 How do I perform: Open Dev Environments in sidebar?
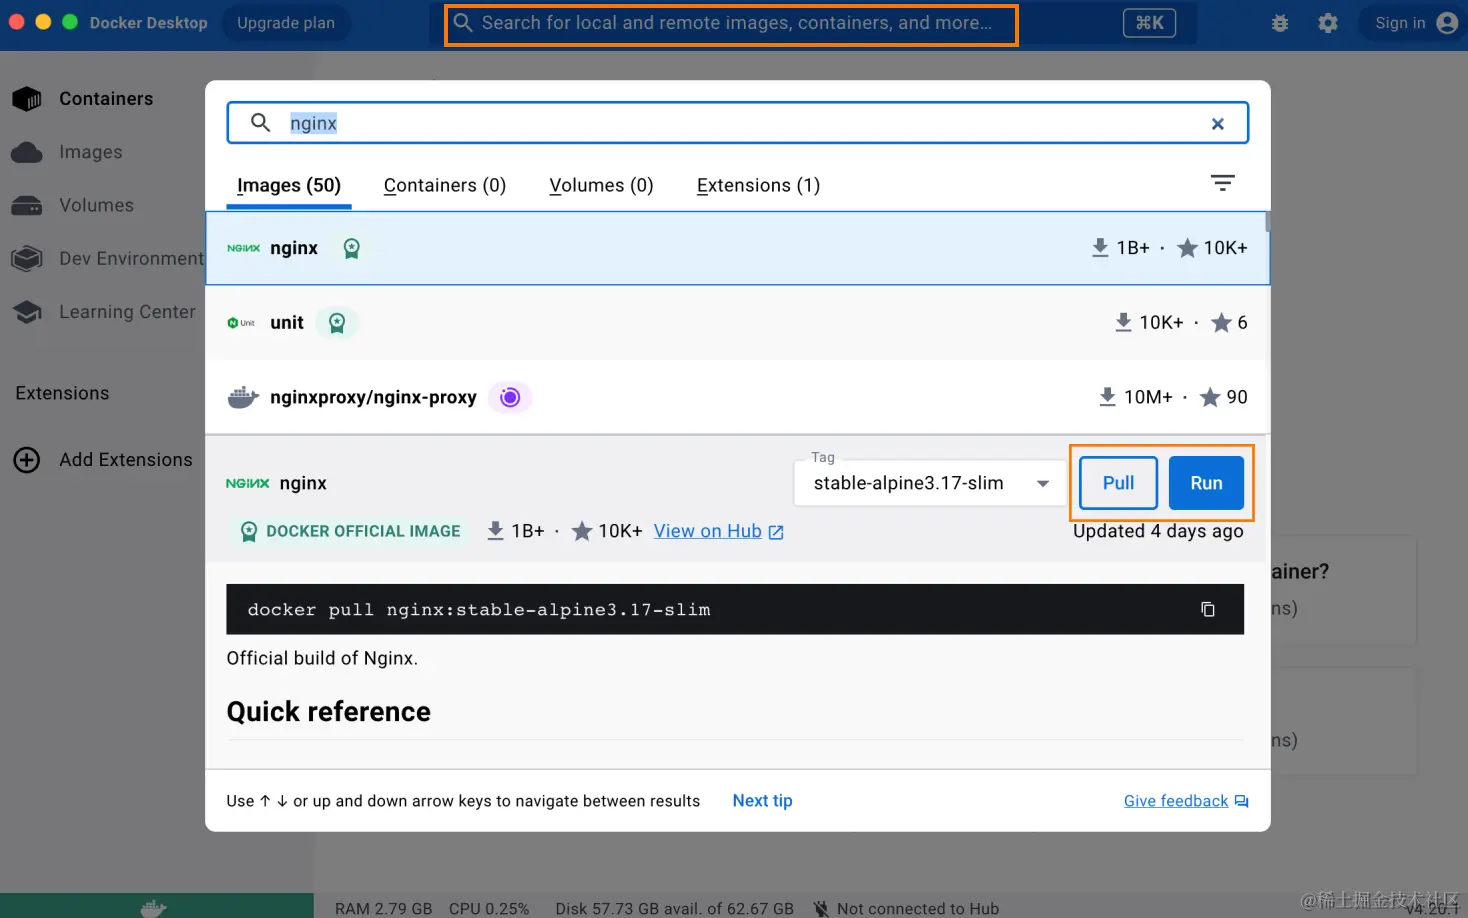coord(107,259)
